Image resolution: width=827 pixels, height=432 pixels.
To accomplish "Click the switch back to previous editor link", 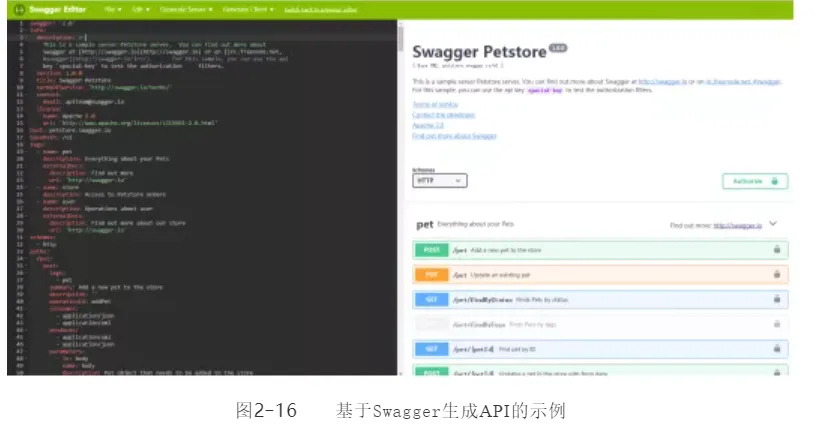I will [x=321, y=10].
